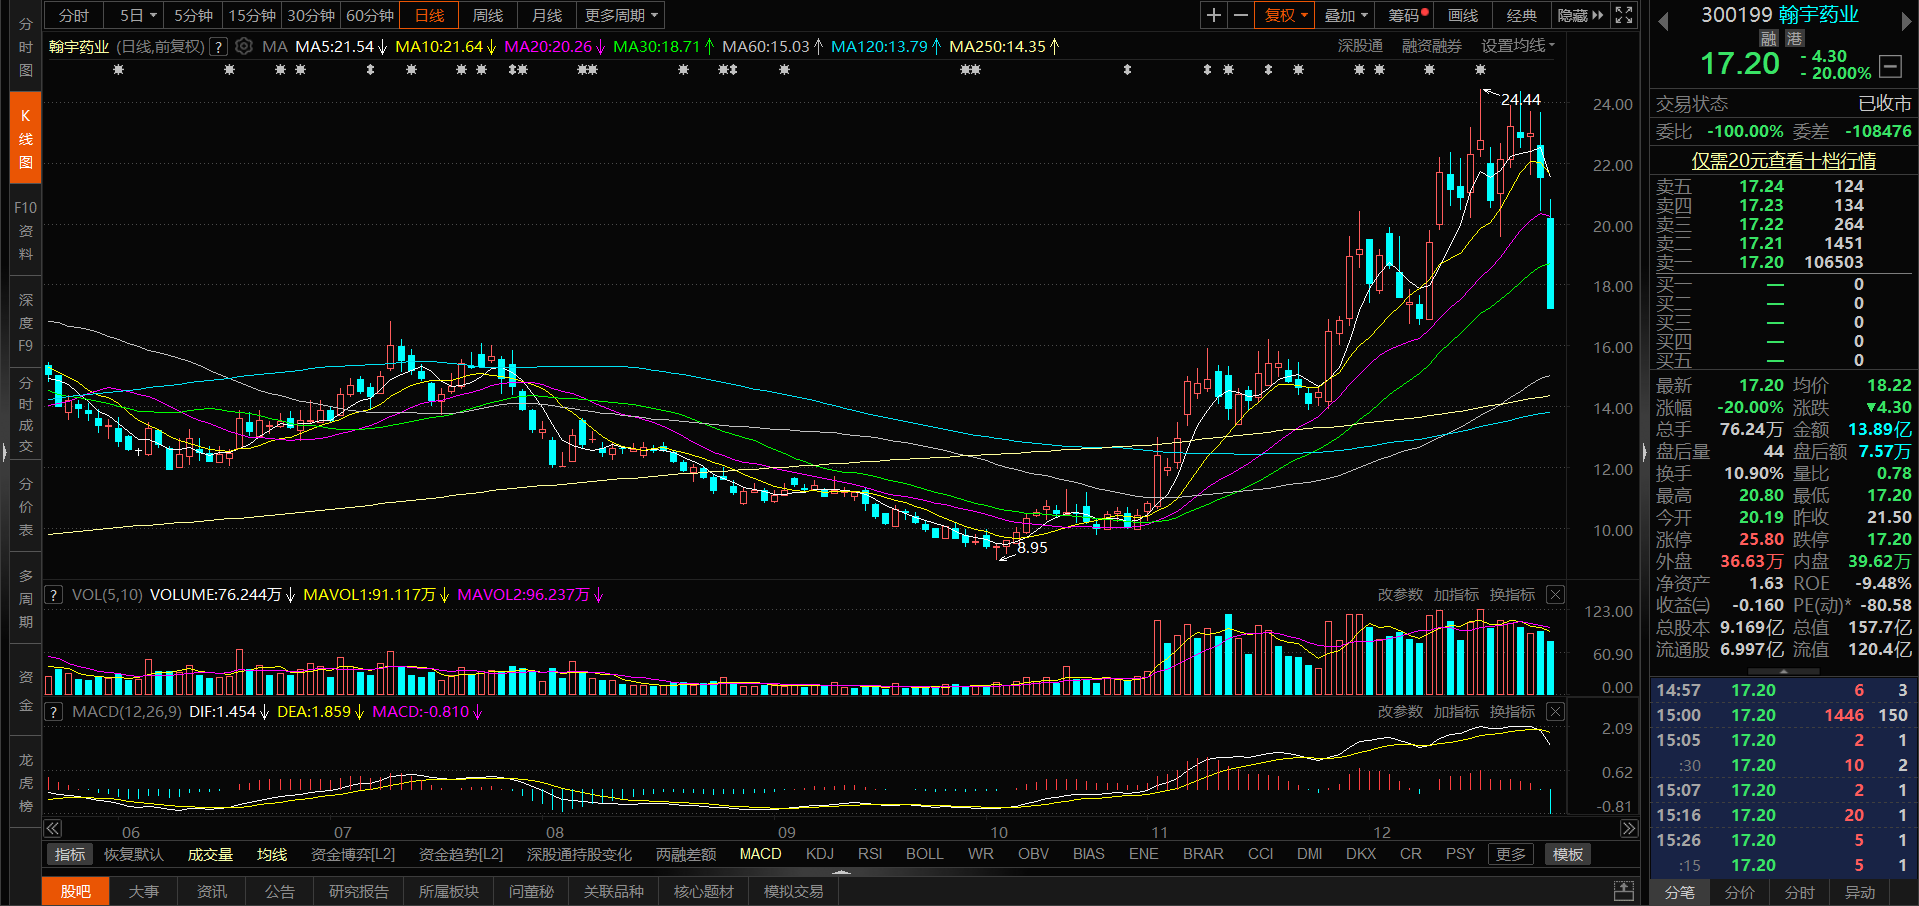Go to next stock with right arrow

click(1906, 21)
